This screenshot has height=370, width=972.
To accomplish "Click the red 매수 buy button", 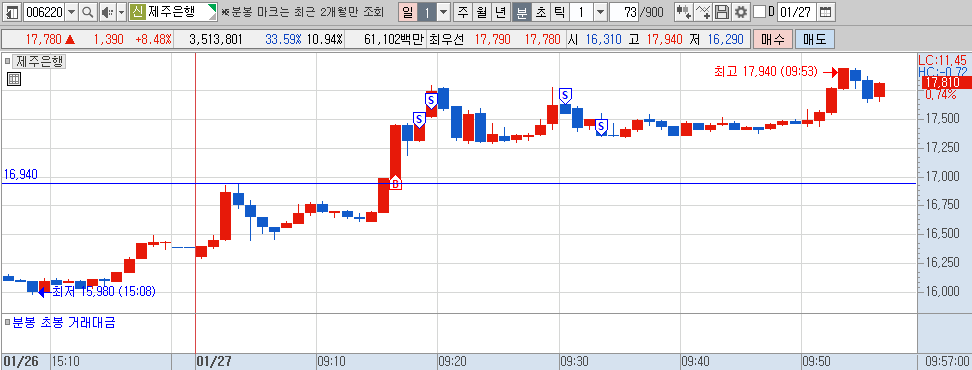I will pyautogui.click(x=772, y=40).
